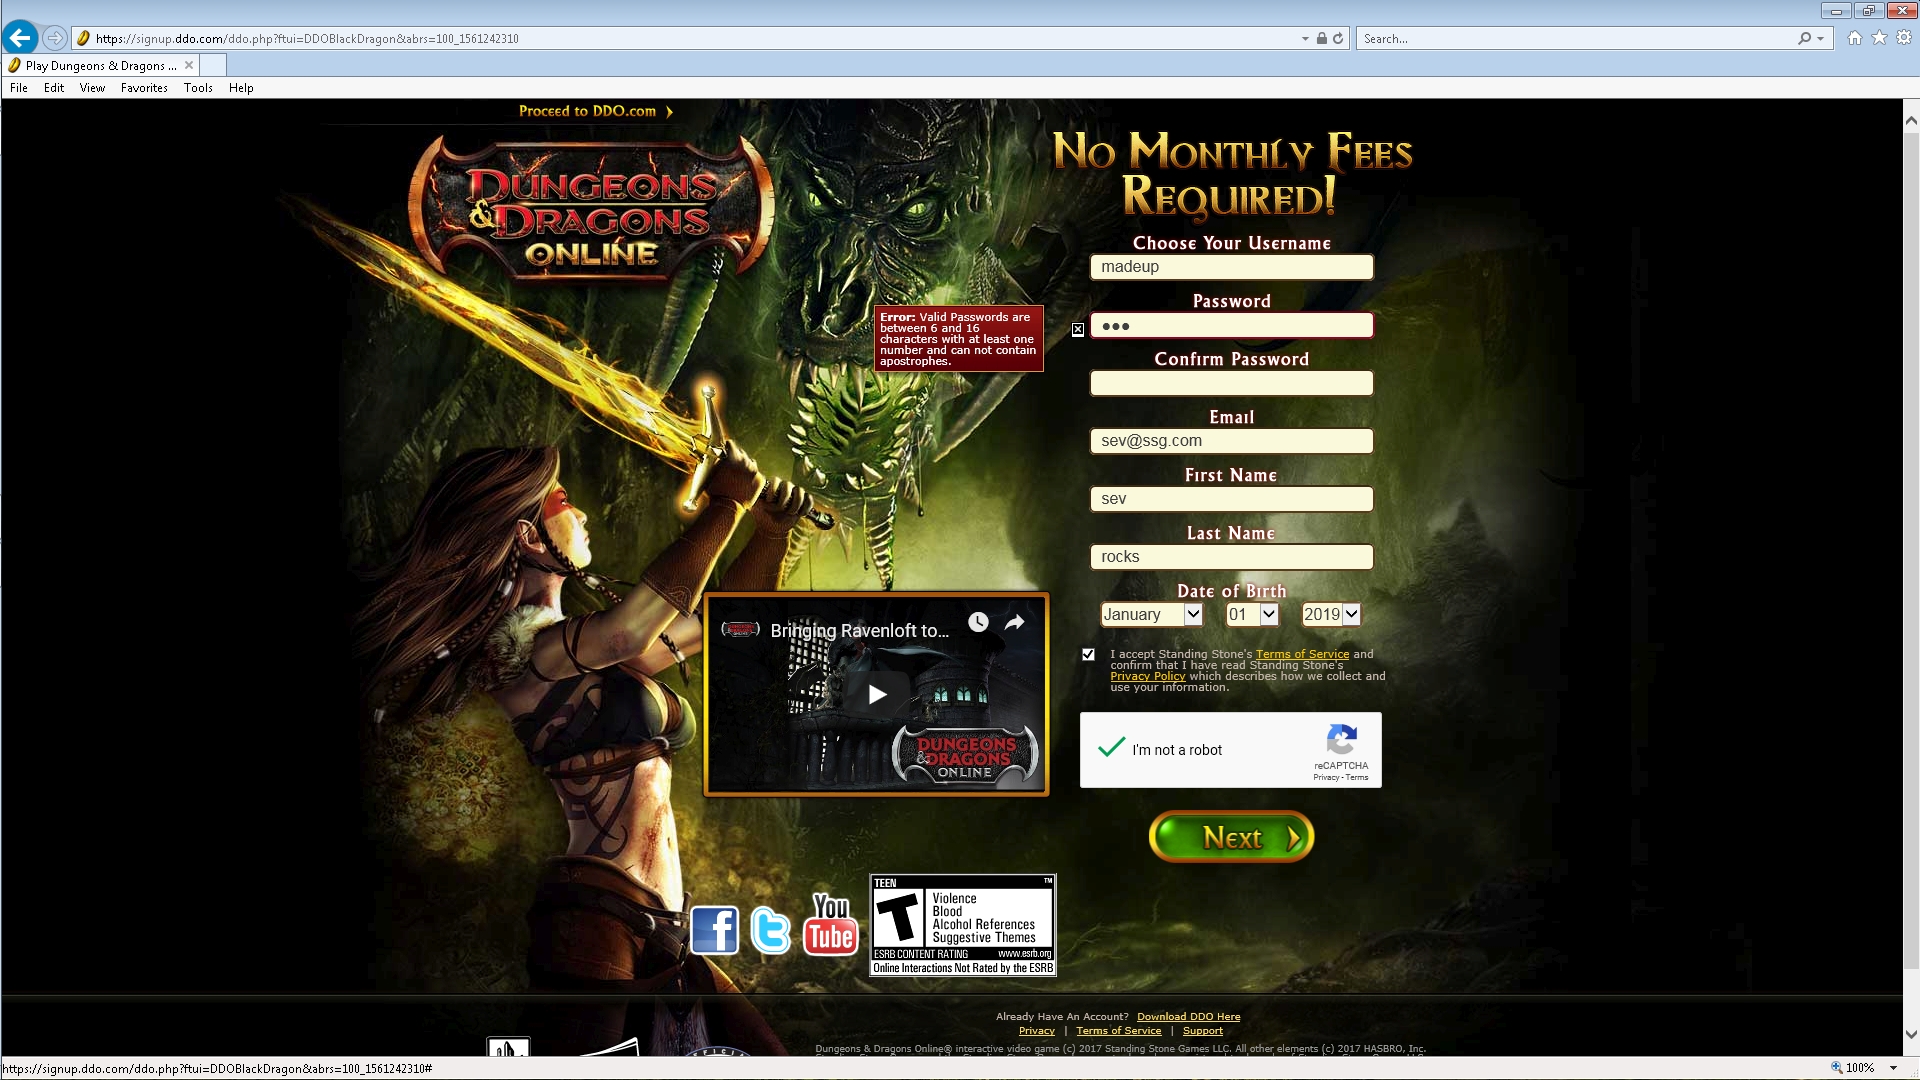
Task: Open the browser Home icon
Action: click(1855, 38)
